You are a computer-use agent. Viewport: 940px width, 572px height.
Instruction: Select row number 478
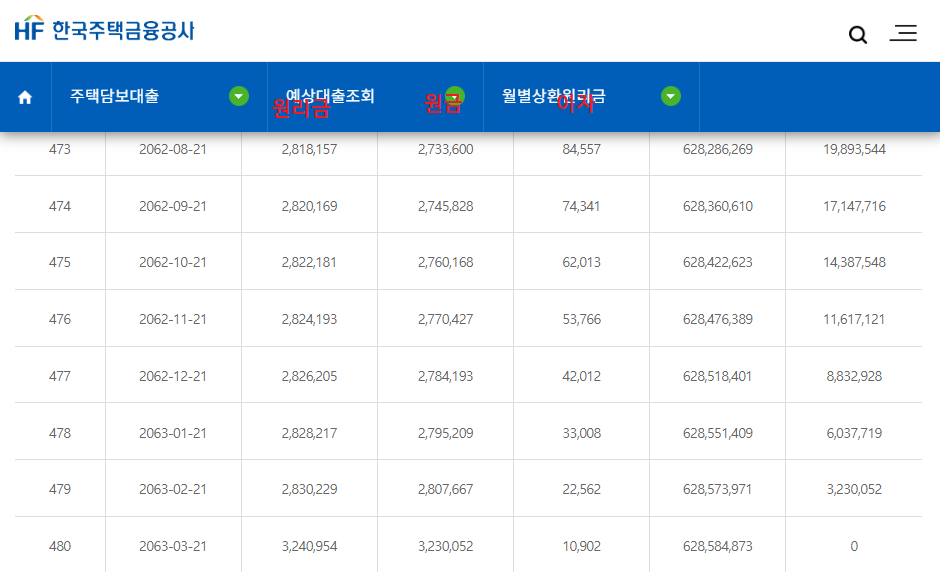(60, 433)
